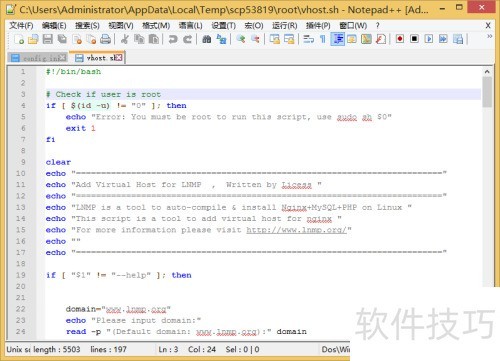Open the 视图(V) menu
Screen dimensions: 500x361
pyautogui.click(x=121, y=25)
